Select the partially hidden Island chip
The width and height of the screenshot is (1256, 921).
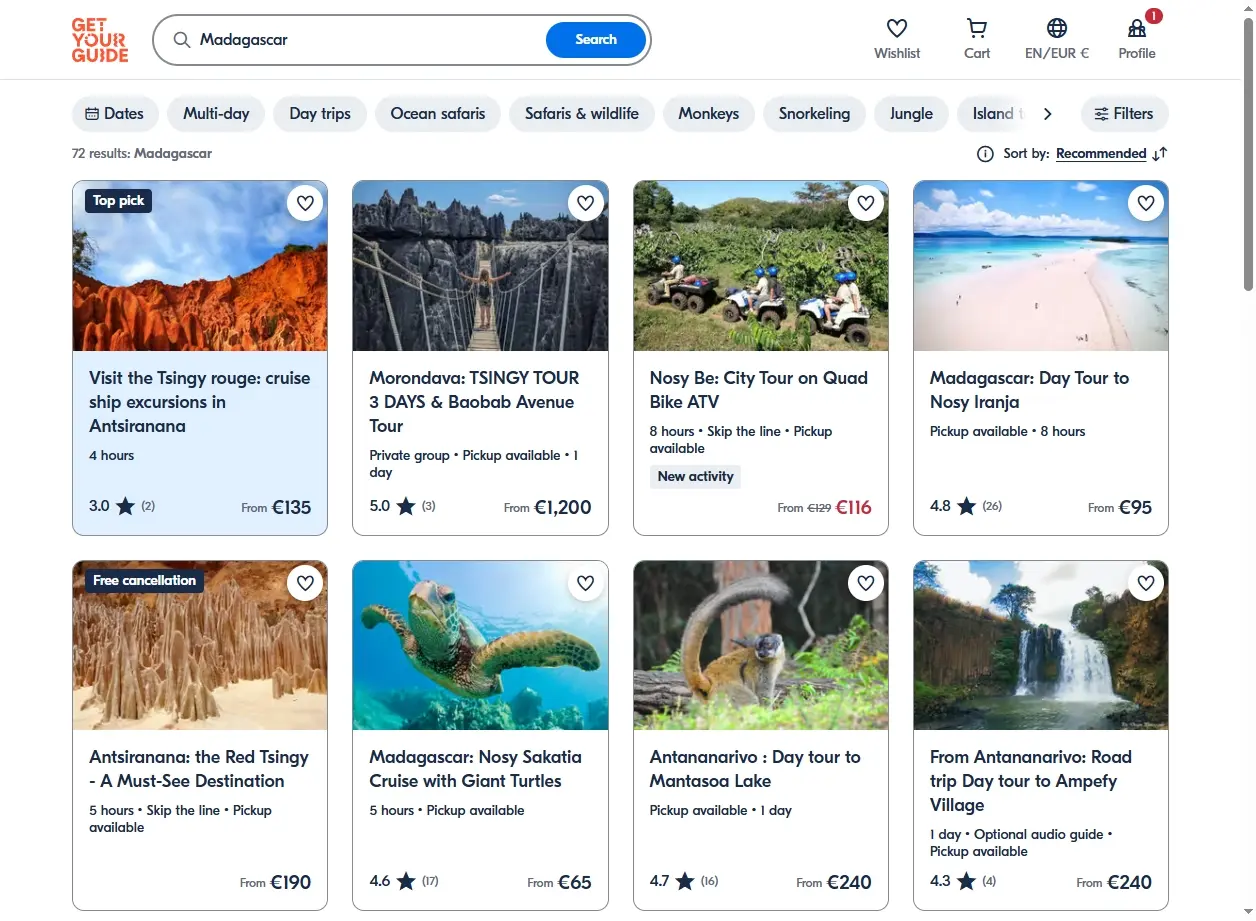tap(994, 114)
